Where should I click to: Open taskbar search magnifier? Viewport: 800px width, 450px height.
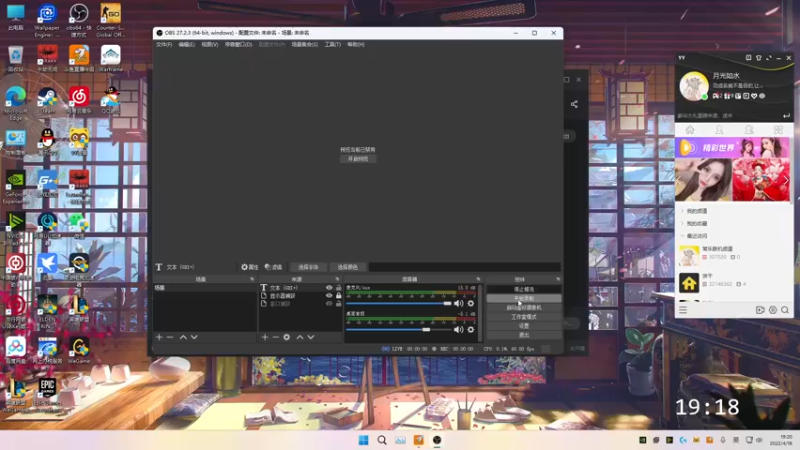382,440
